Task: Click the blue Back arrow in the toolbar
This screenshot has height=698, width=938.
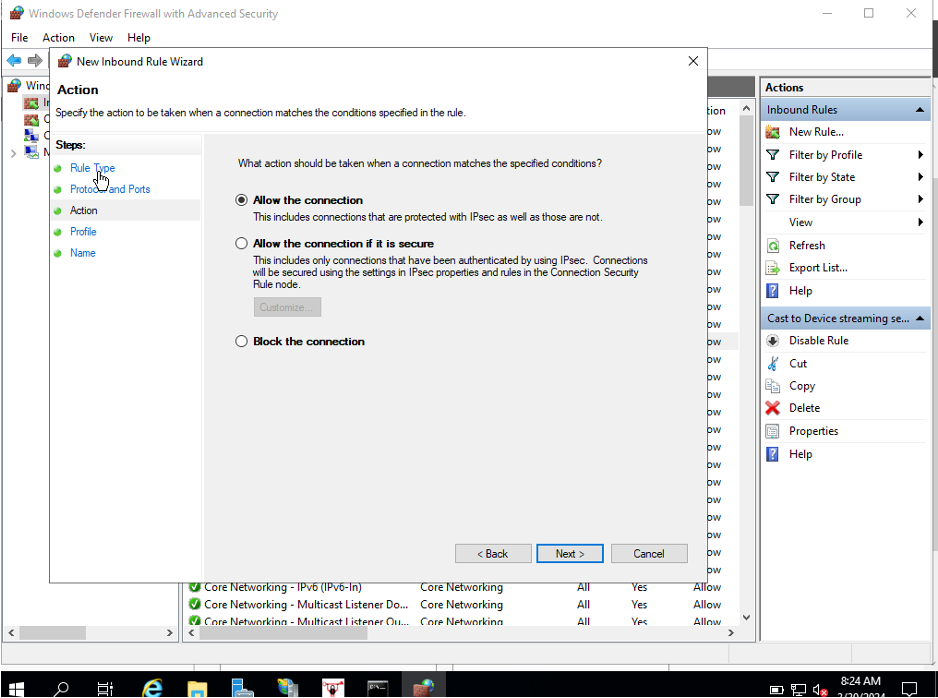Action: pos(14,60)
